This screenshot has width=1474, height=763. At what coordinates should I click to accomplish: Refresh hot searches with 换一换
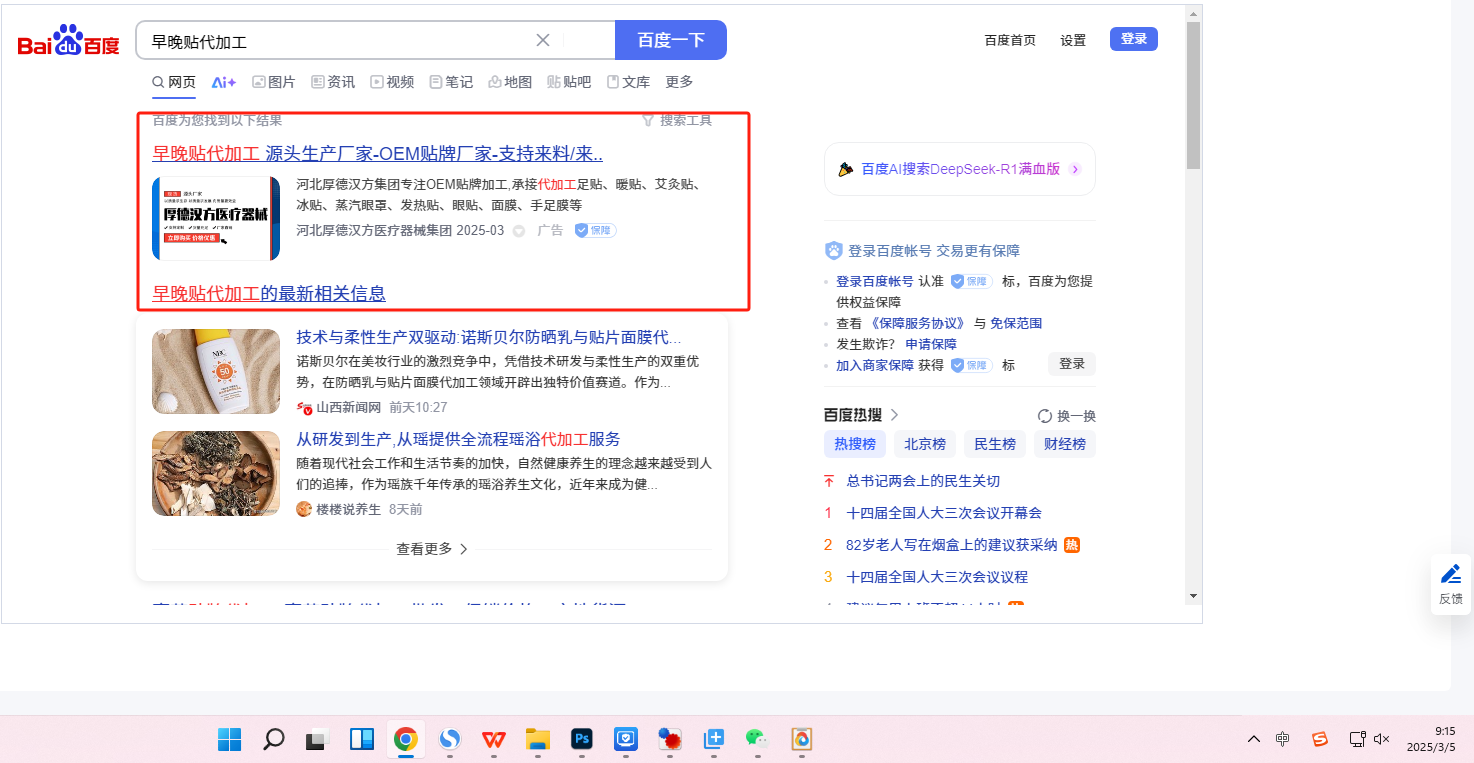(x=1066, y=416)
